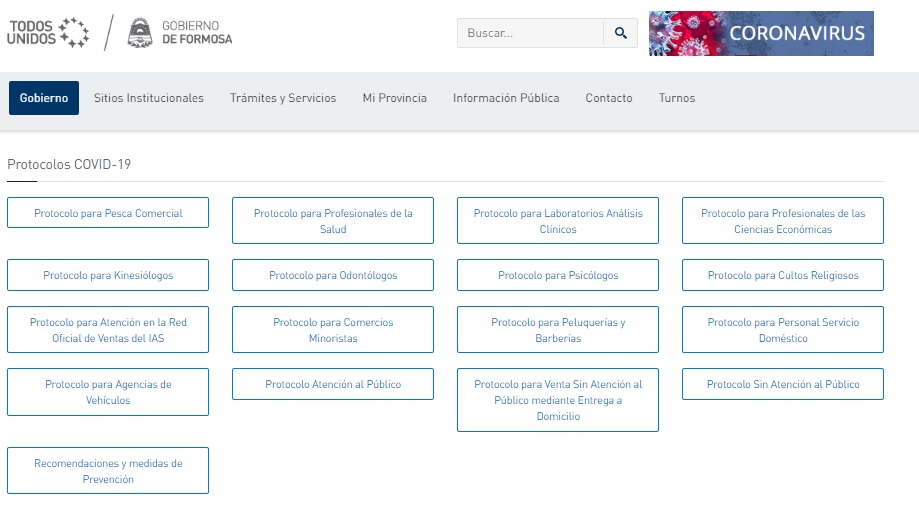Screen dimensions: 919x507
Task: Open Protocolo para Psicólogos
Action: click(x=558, y=275)
